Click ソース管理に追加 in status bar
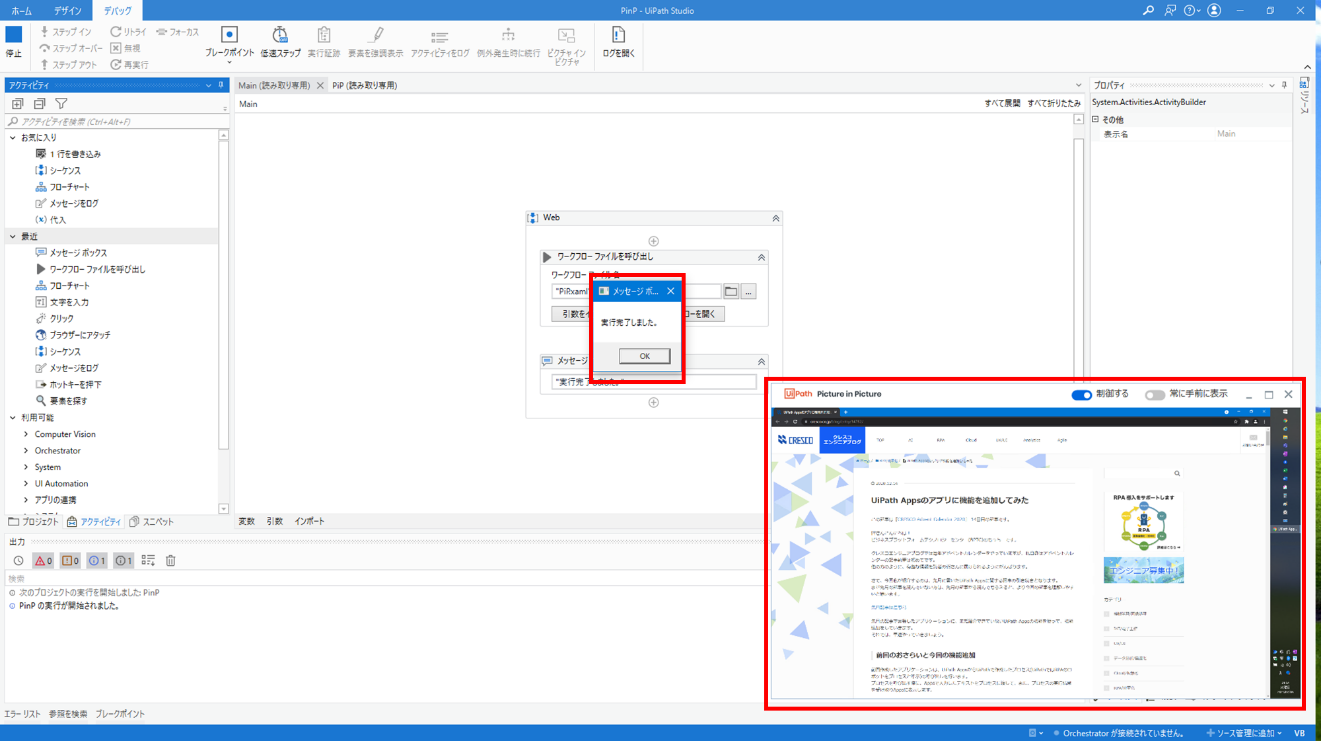This screenshot has width=1321, height=741. pos(1244,733)
